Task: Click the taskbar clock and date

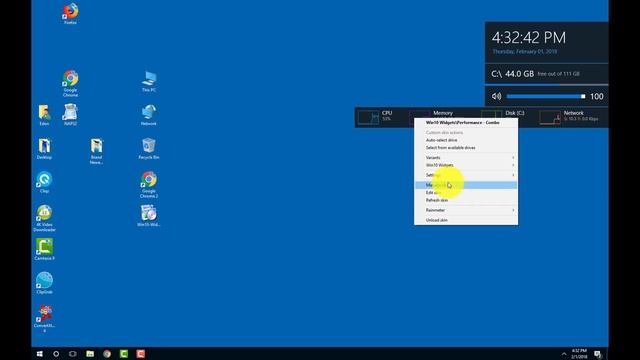Action: click(579, 353)
